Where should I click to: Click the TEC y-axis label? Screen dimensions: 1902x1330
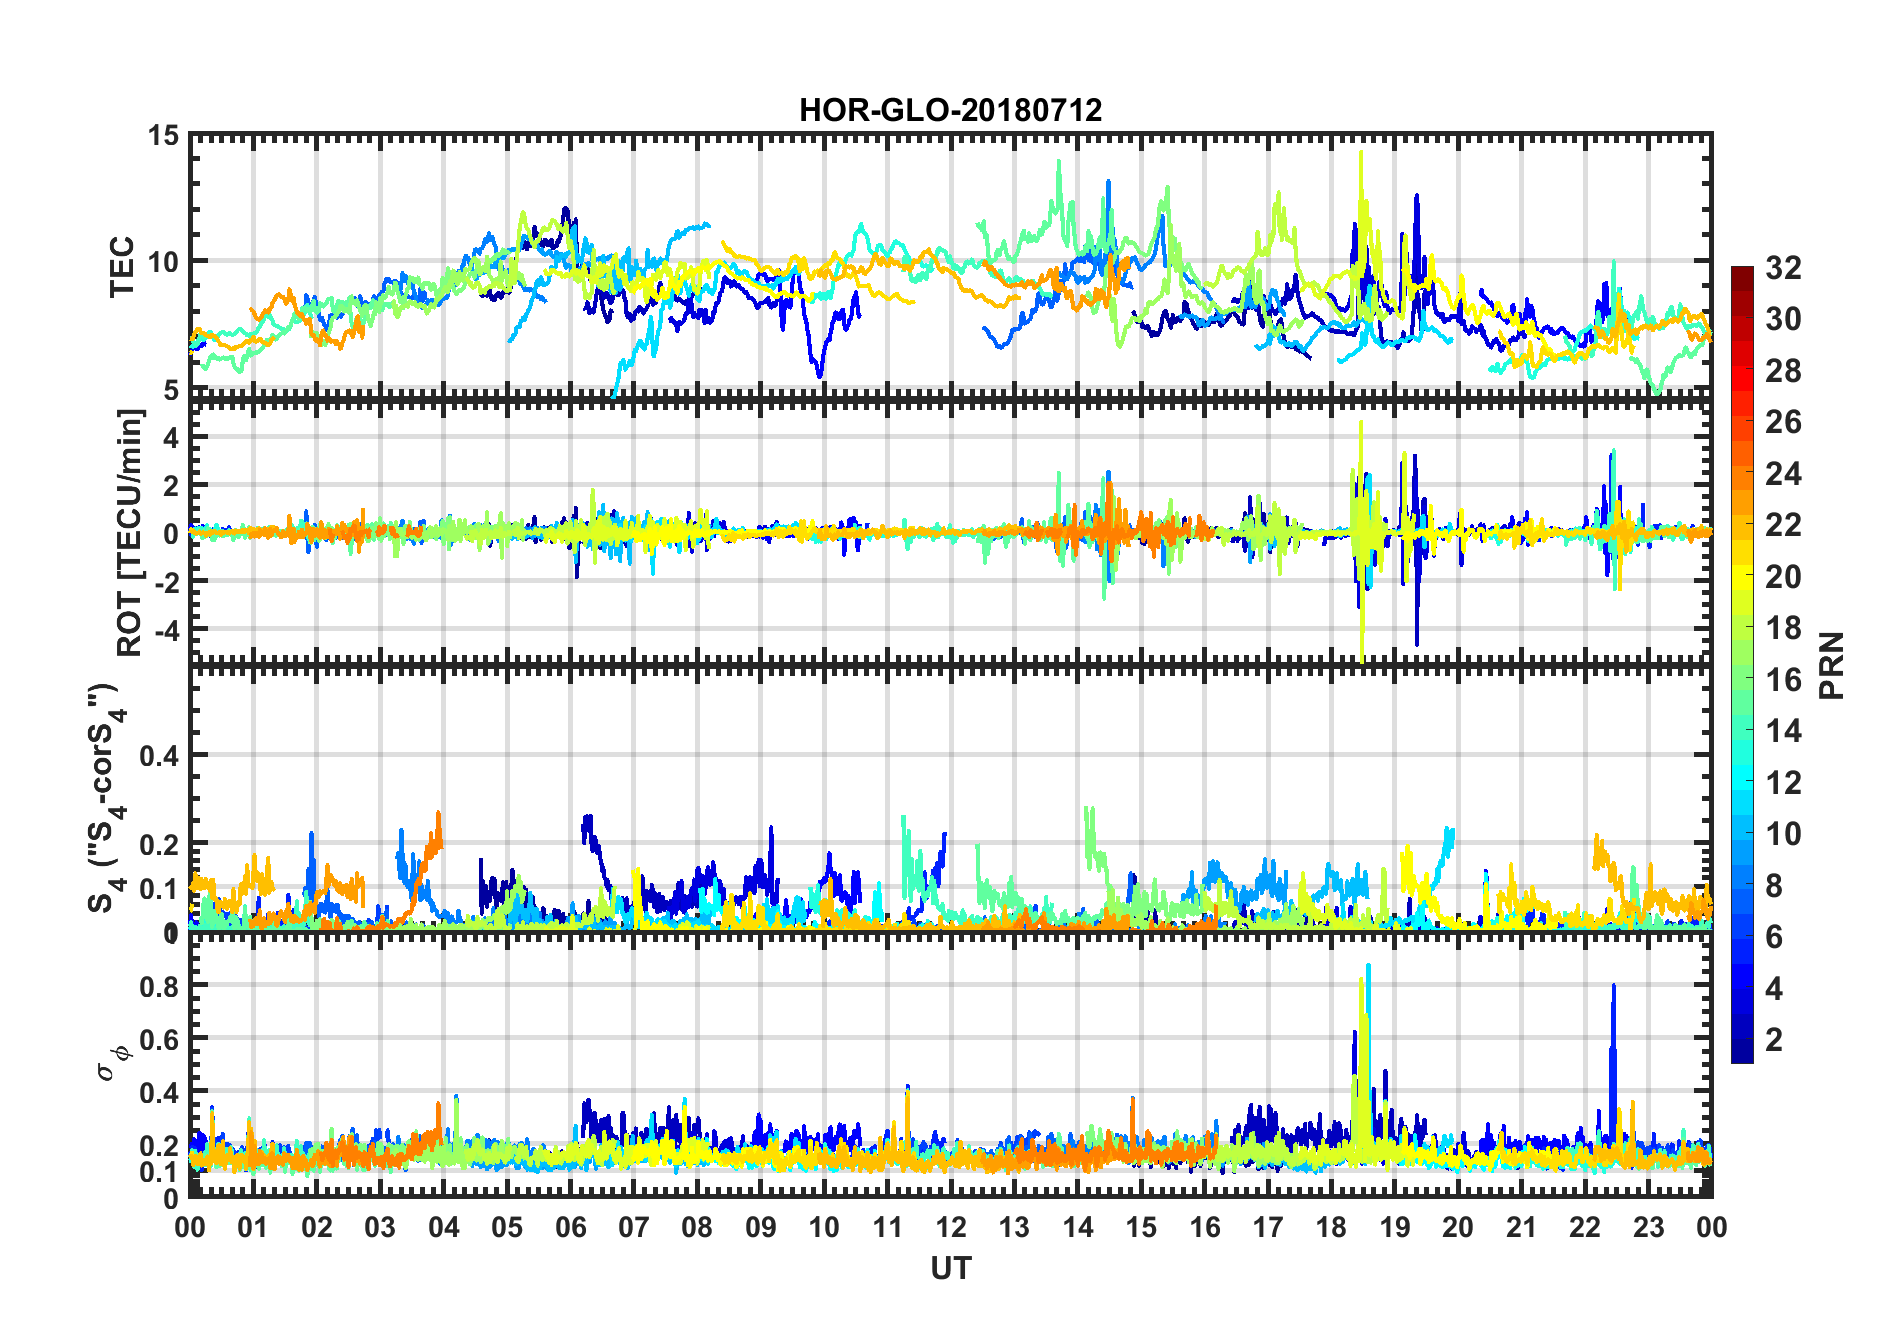click(x=122, y=267)
